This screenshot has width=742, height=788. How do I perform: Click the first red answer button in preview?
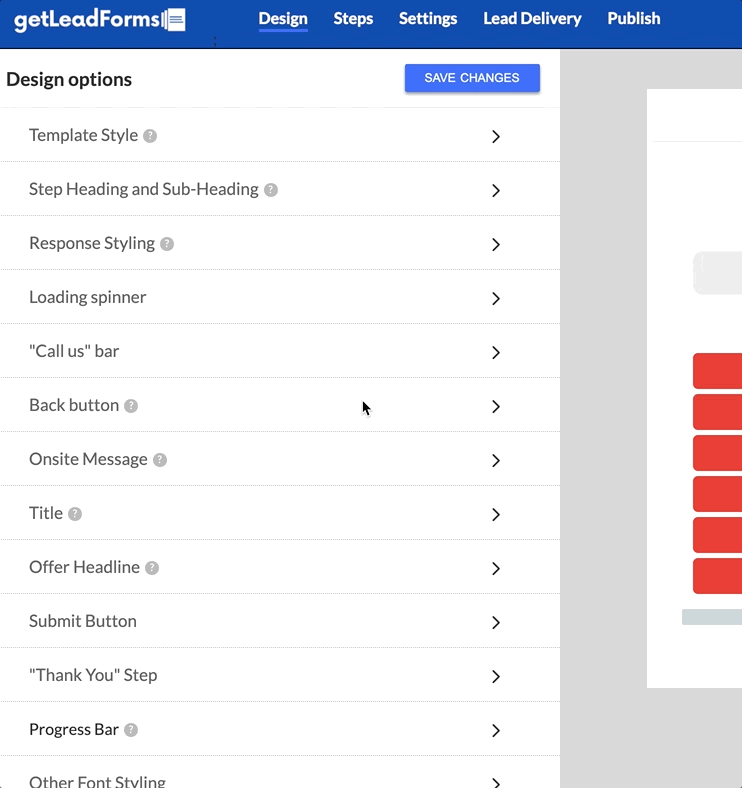pyautogui.click(x=717, y=371)
